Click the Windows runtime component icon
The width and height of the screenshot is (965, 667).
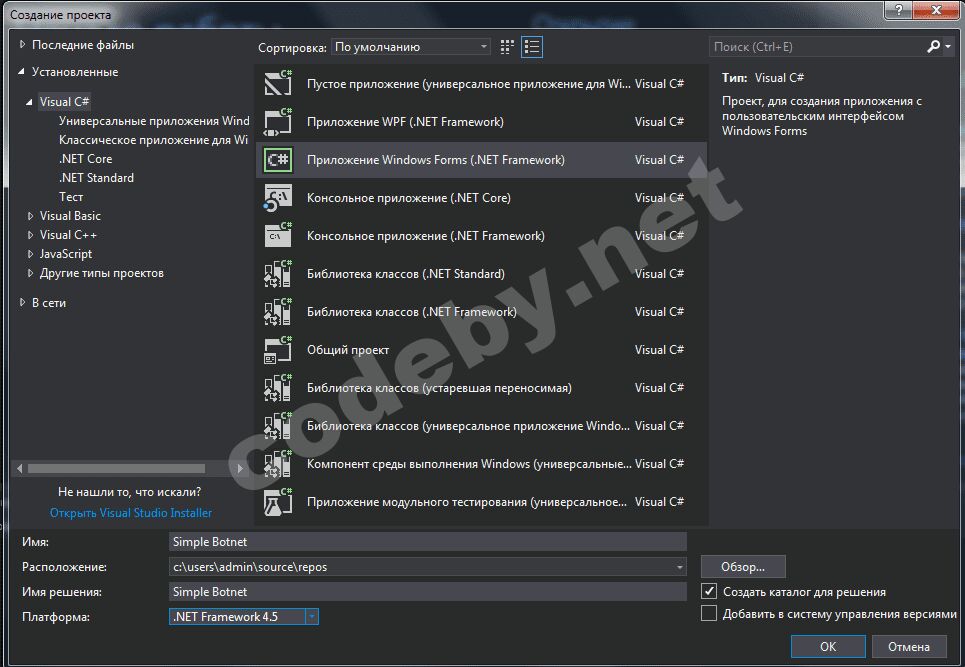(278, 464)
